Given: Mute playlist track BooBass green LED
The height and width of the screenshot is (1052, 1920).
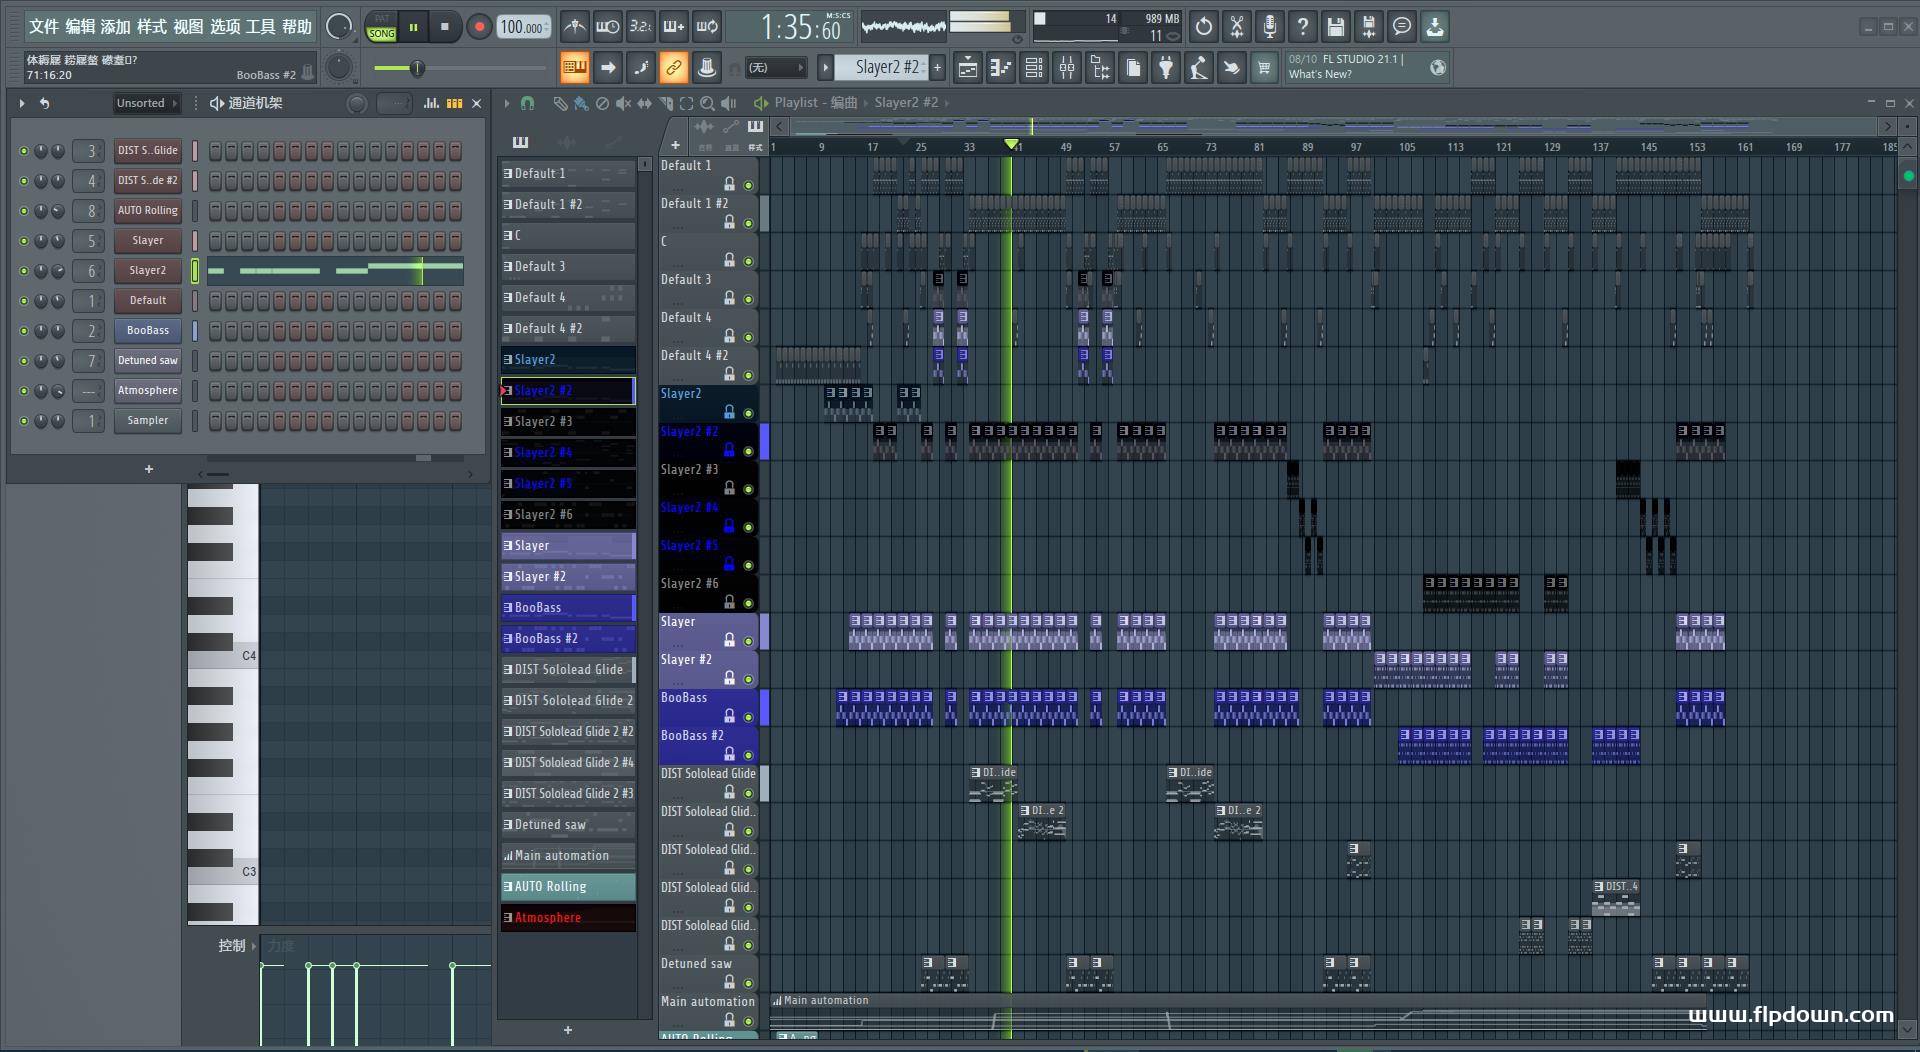Looking at the screenshot, I should coord(748,717).
